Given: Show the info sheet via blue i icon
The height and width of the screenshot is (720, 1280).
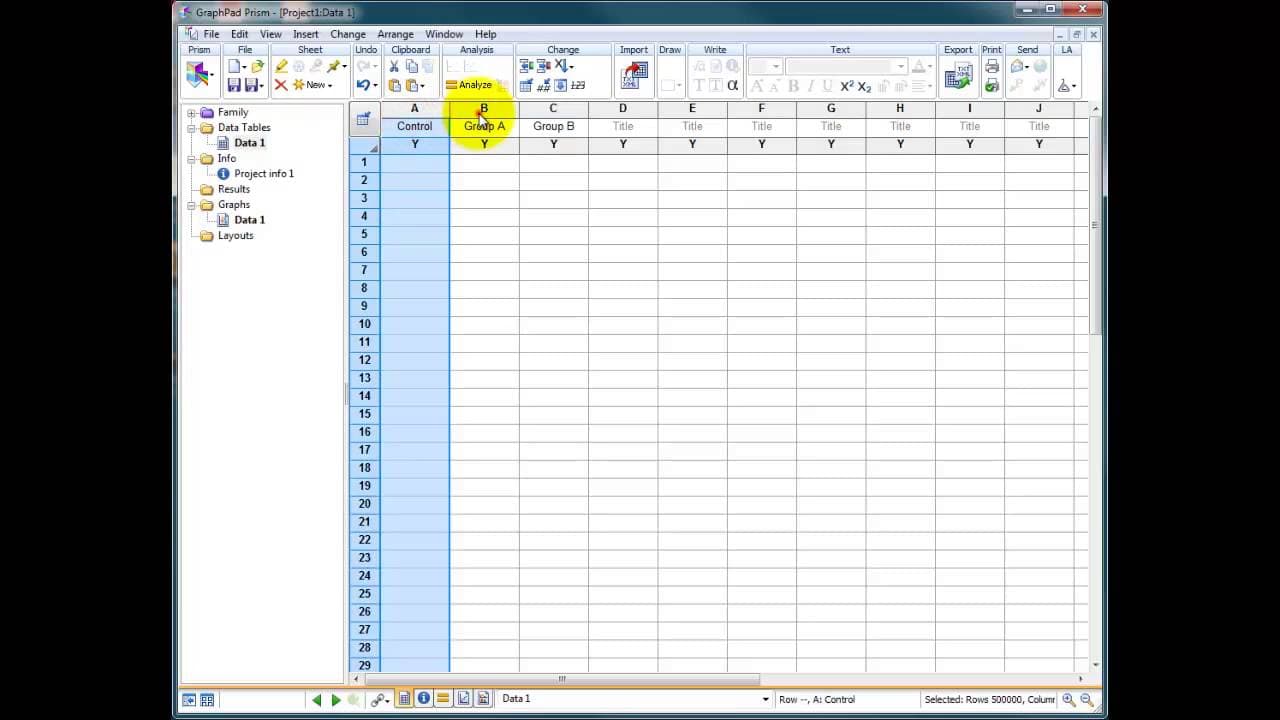Looking at the screenshot, I should click(x=424, y=699).
